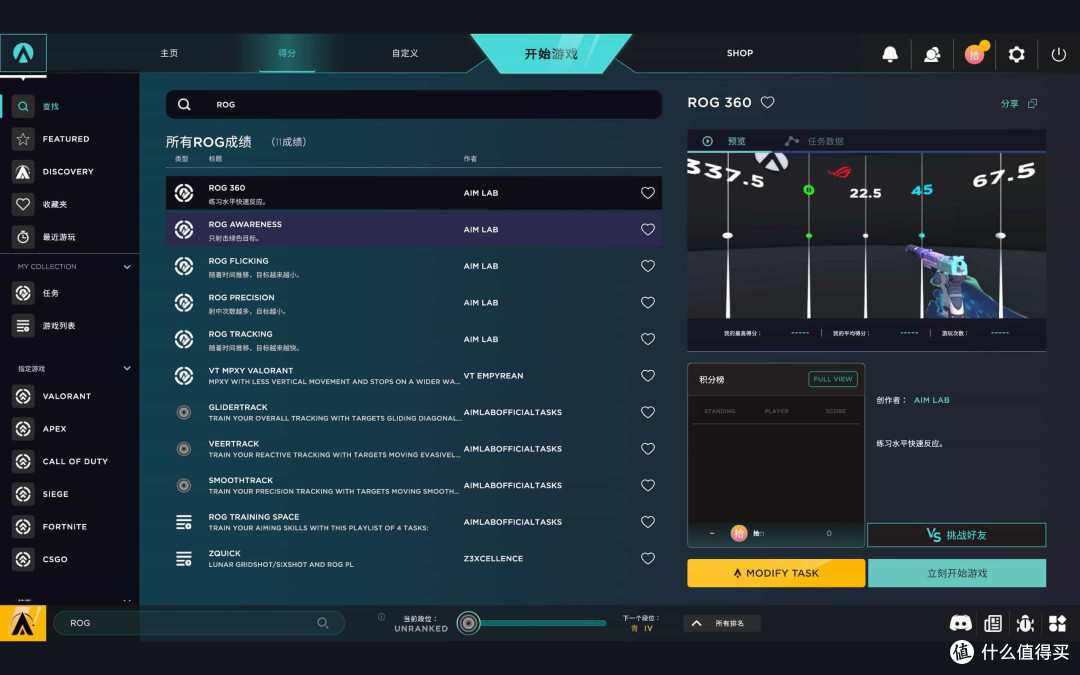The width and height of the screenshot is (1080, 675).
Task: Favorite ROG FLICKING task
Action: (x=647, y=266)
